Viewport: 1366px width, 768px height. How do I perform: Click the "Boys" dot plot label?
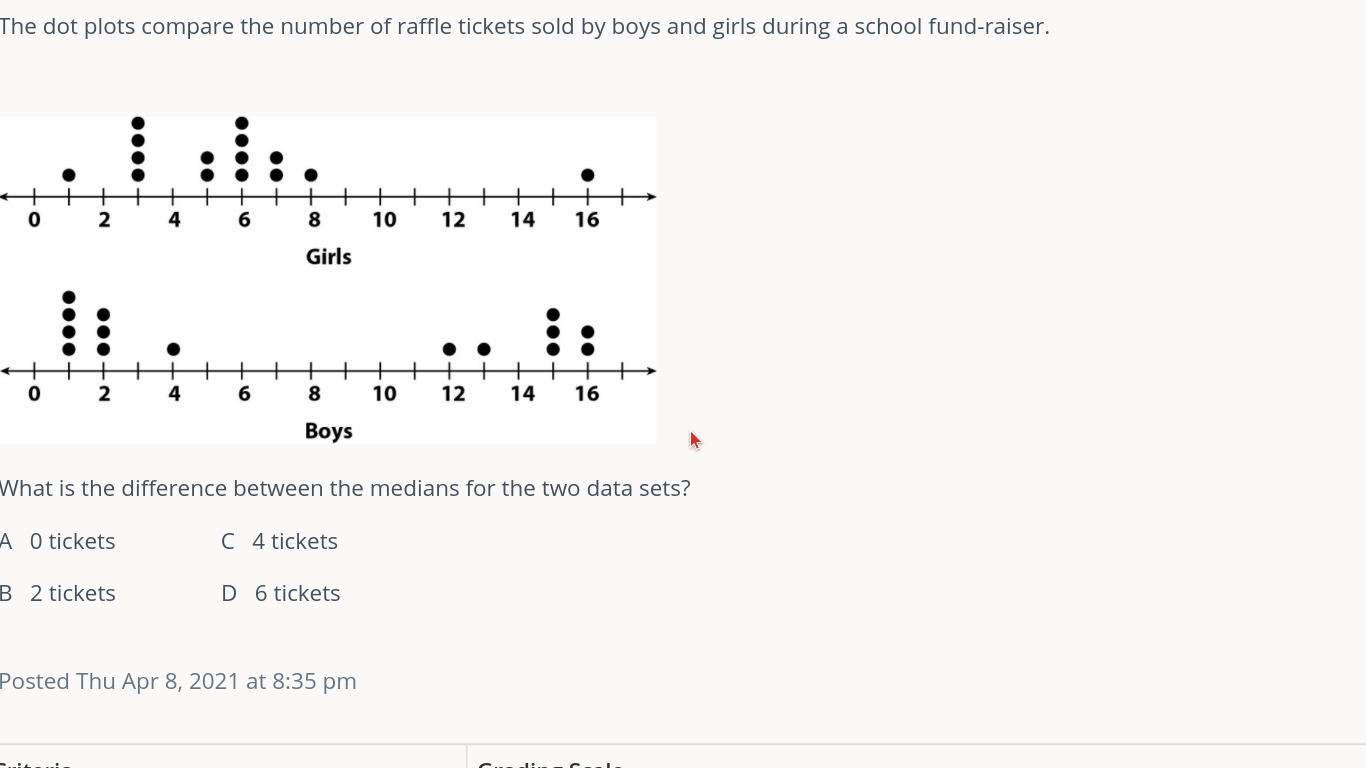(x=328, y=431)
